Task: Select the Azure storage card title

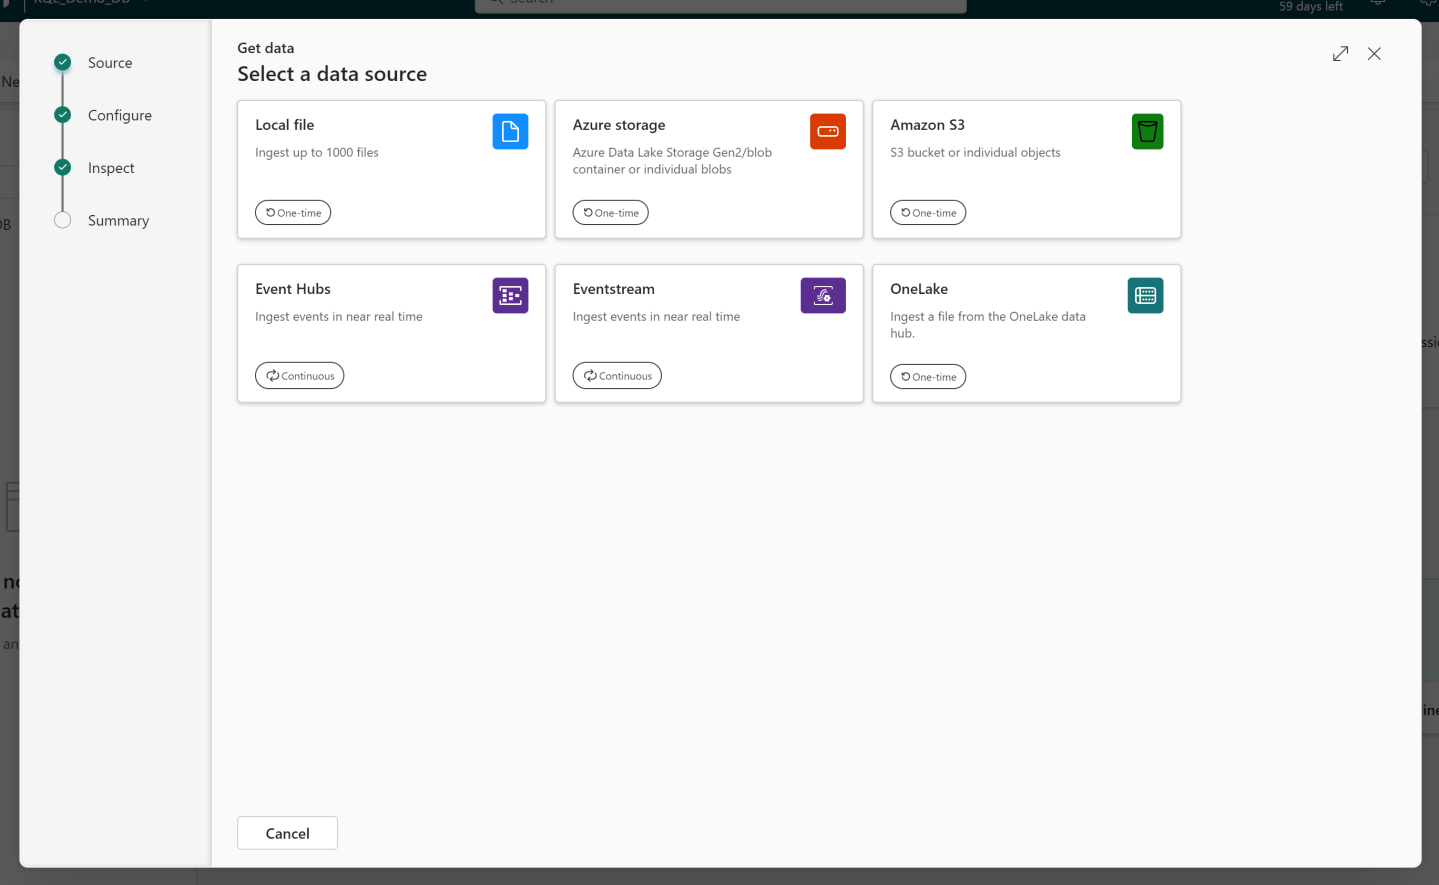Action: pyautogui.click(x=619, y=125)
